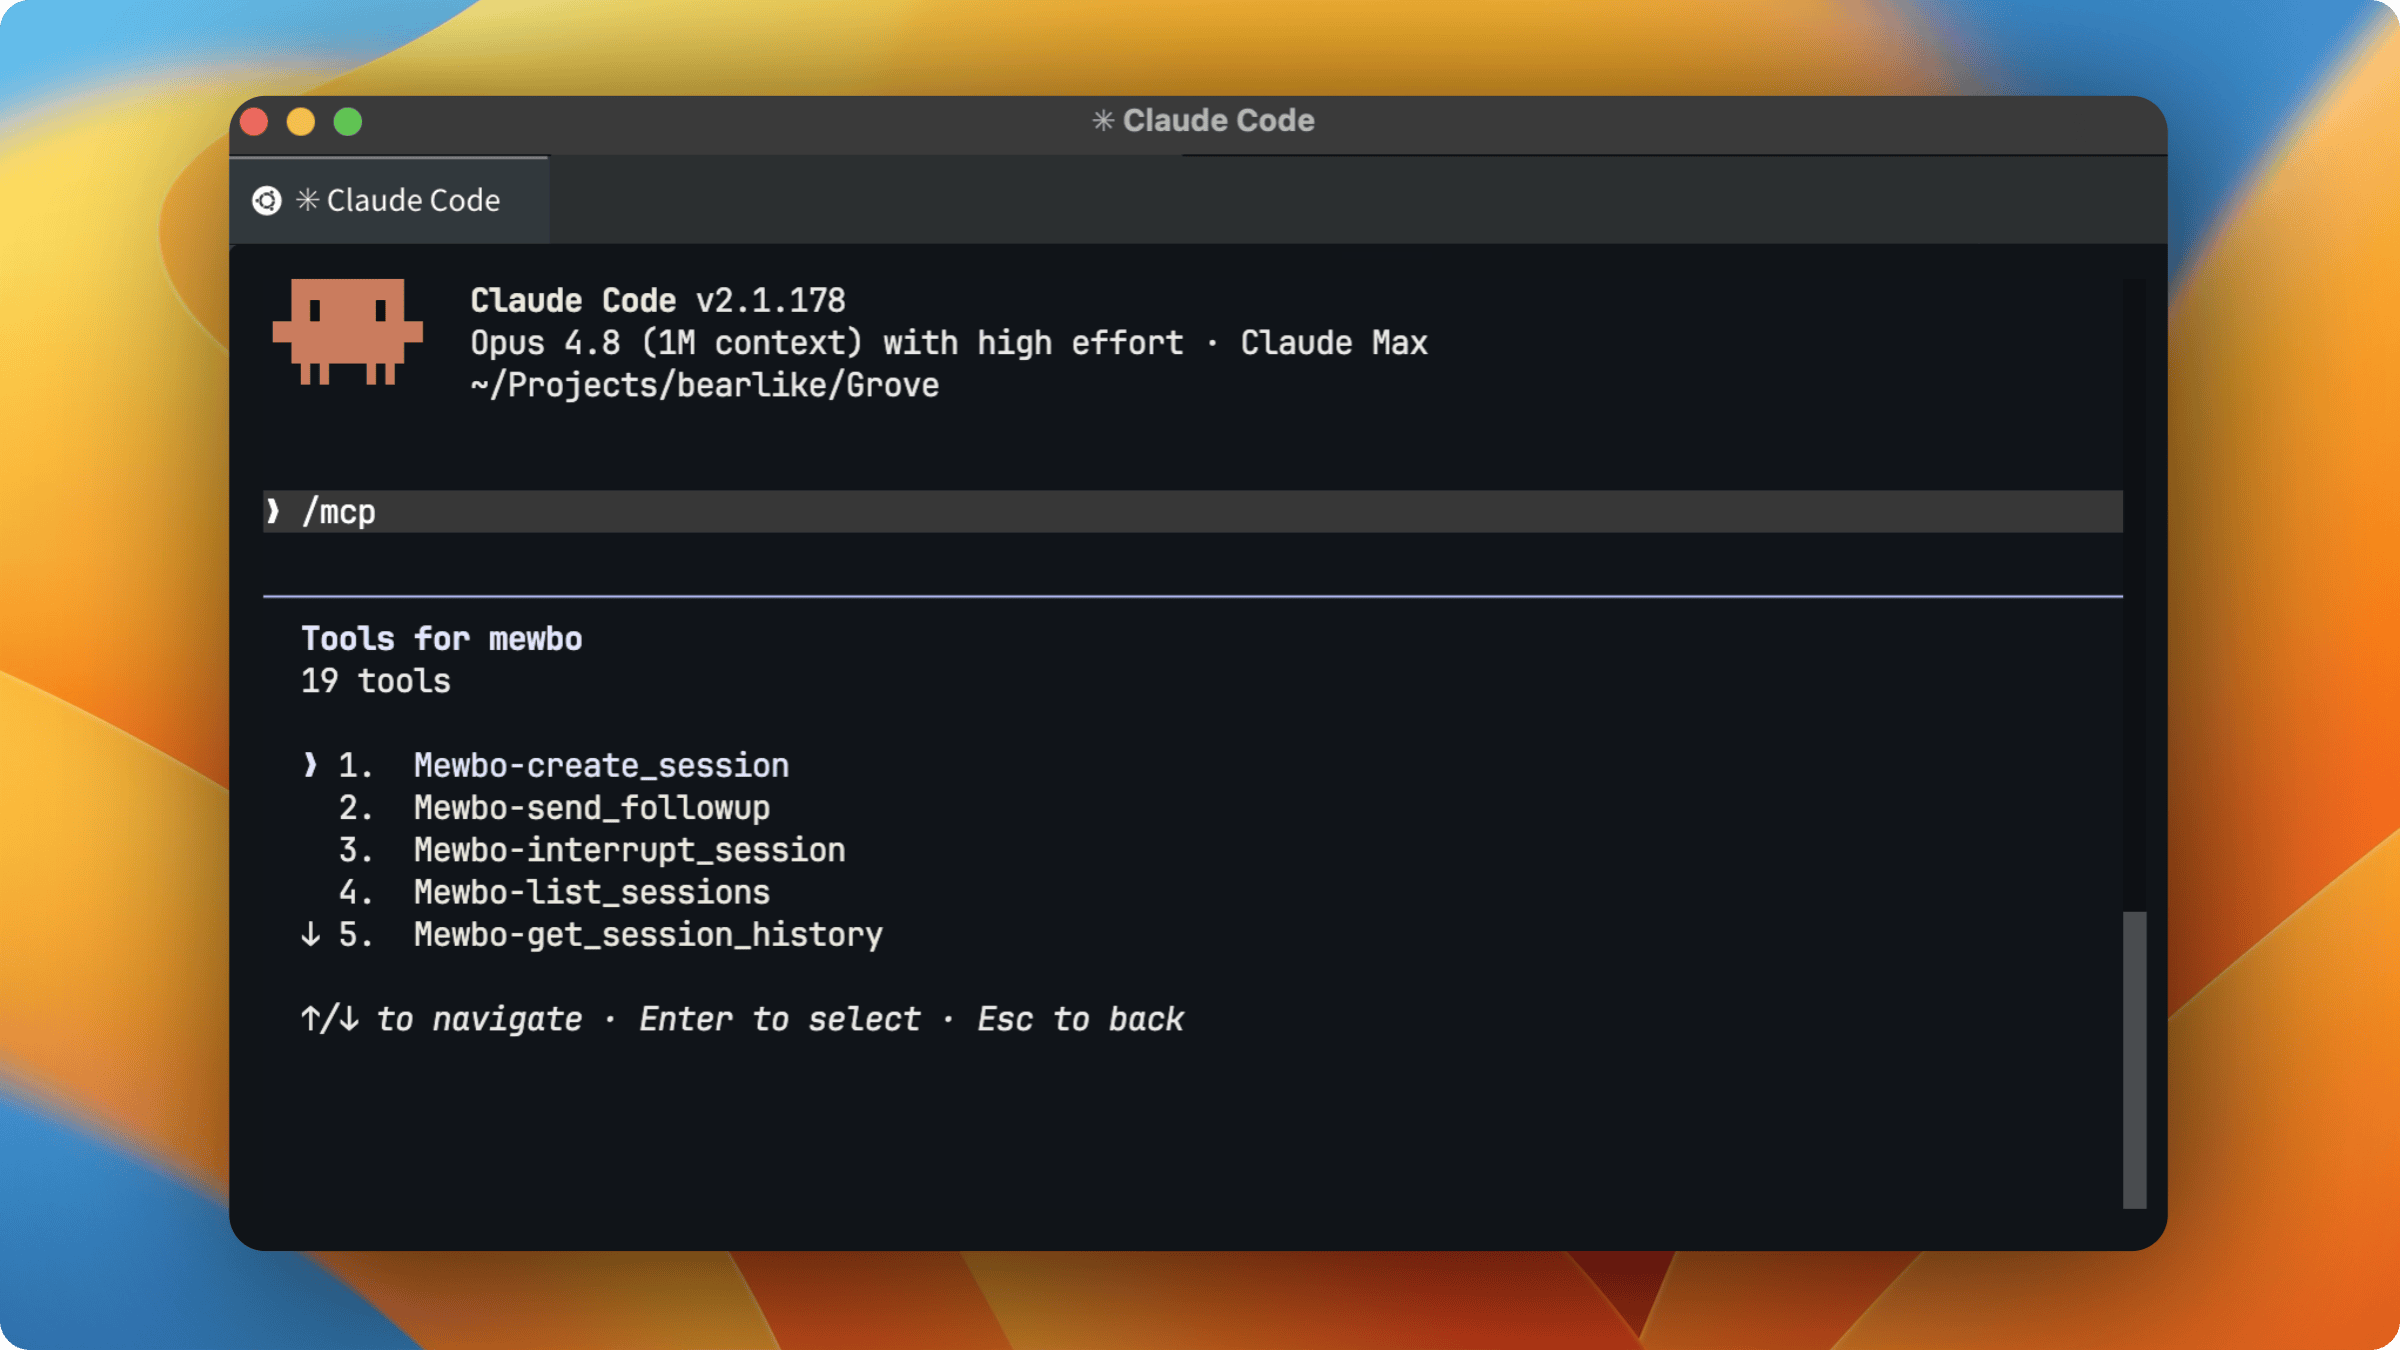Click the down arrow beside item 5

(x=311, y=934)
